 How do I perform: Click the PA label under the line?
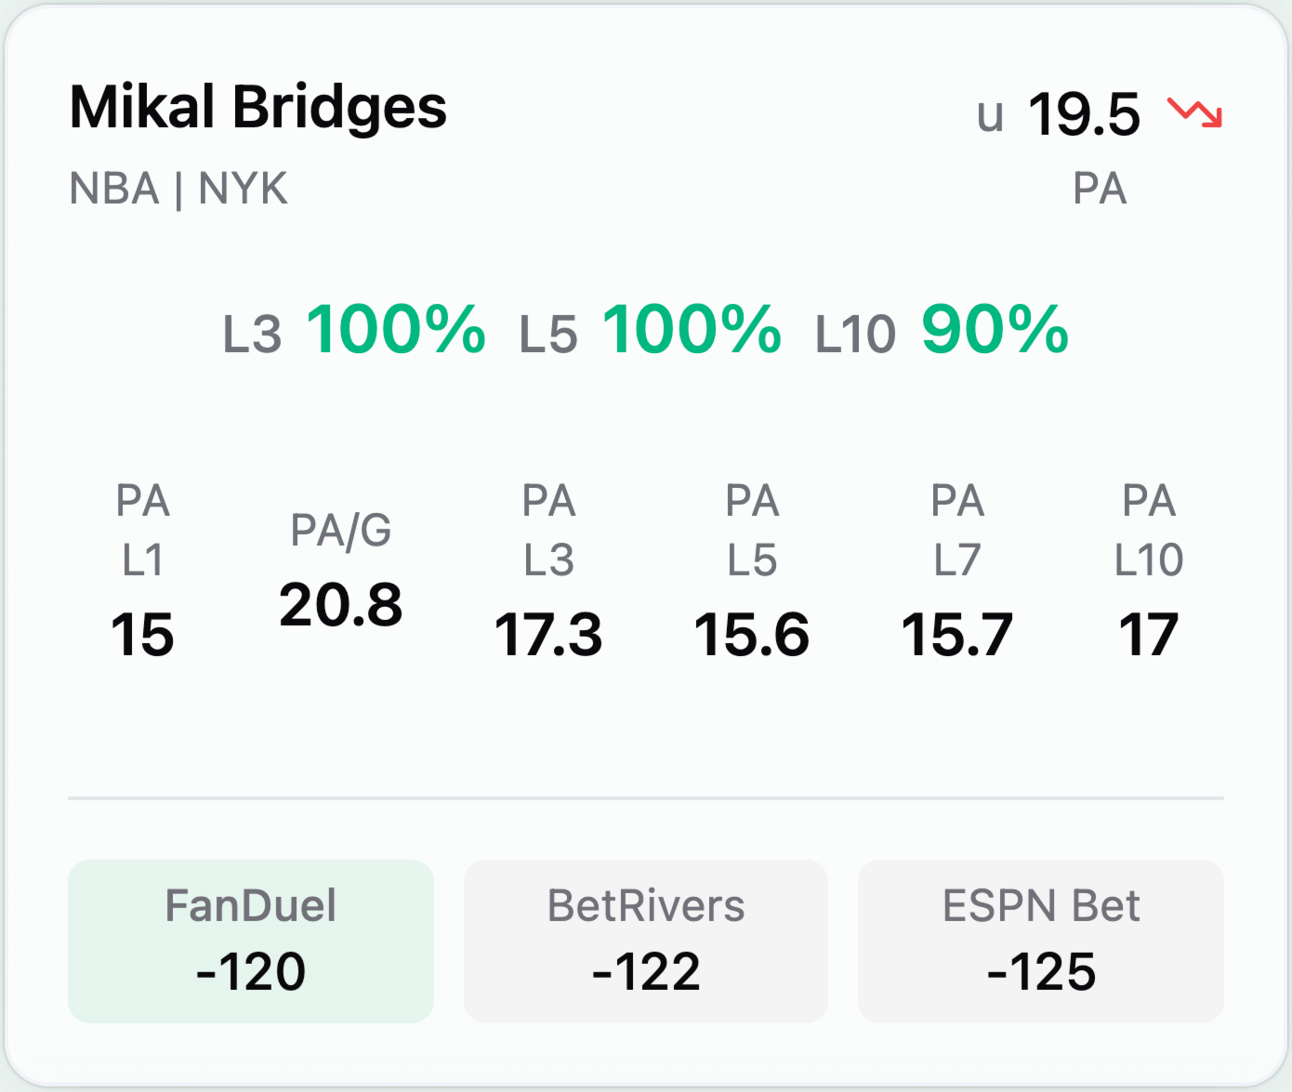[1099, 189]
